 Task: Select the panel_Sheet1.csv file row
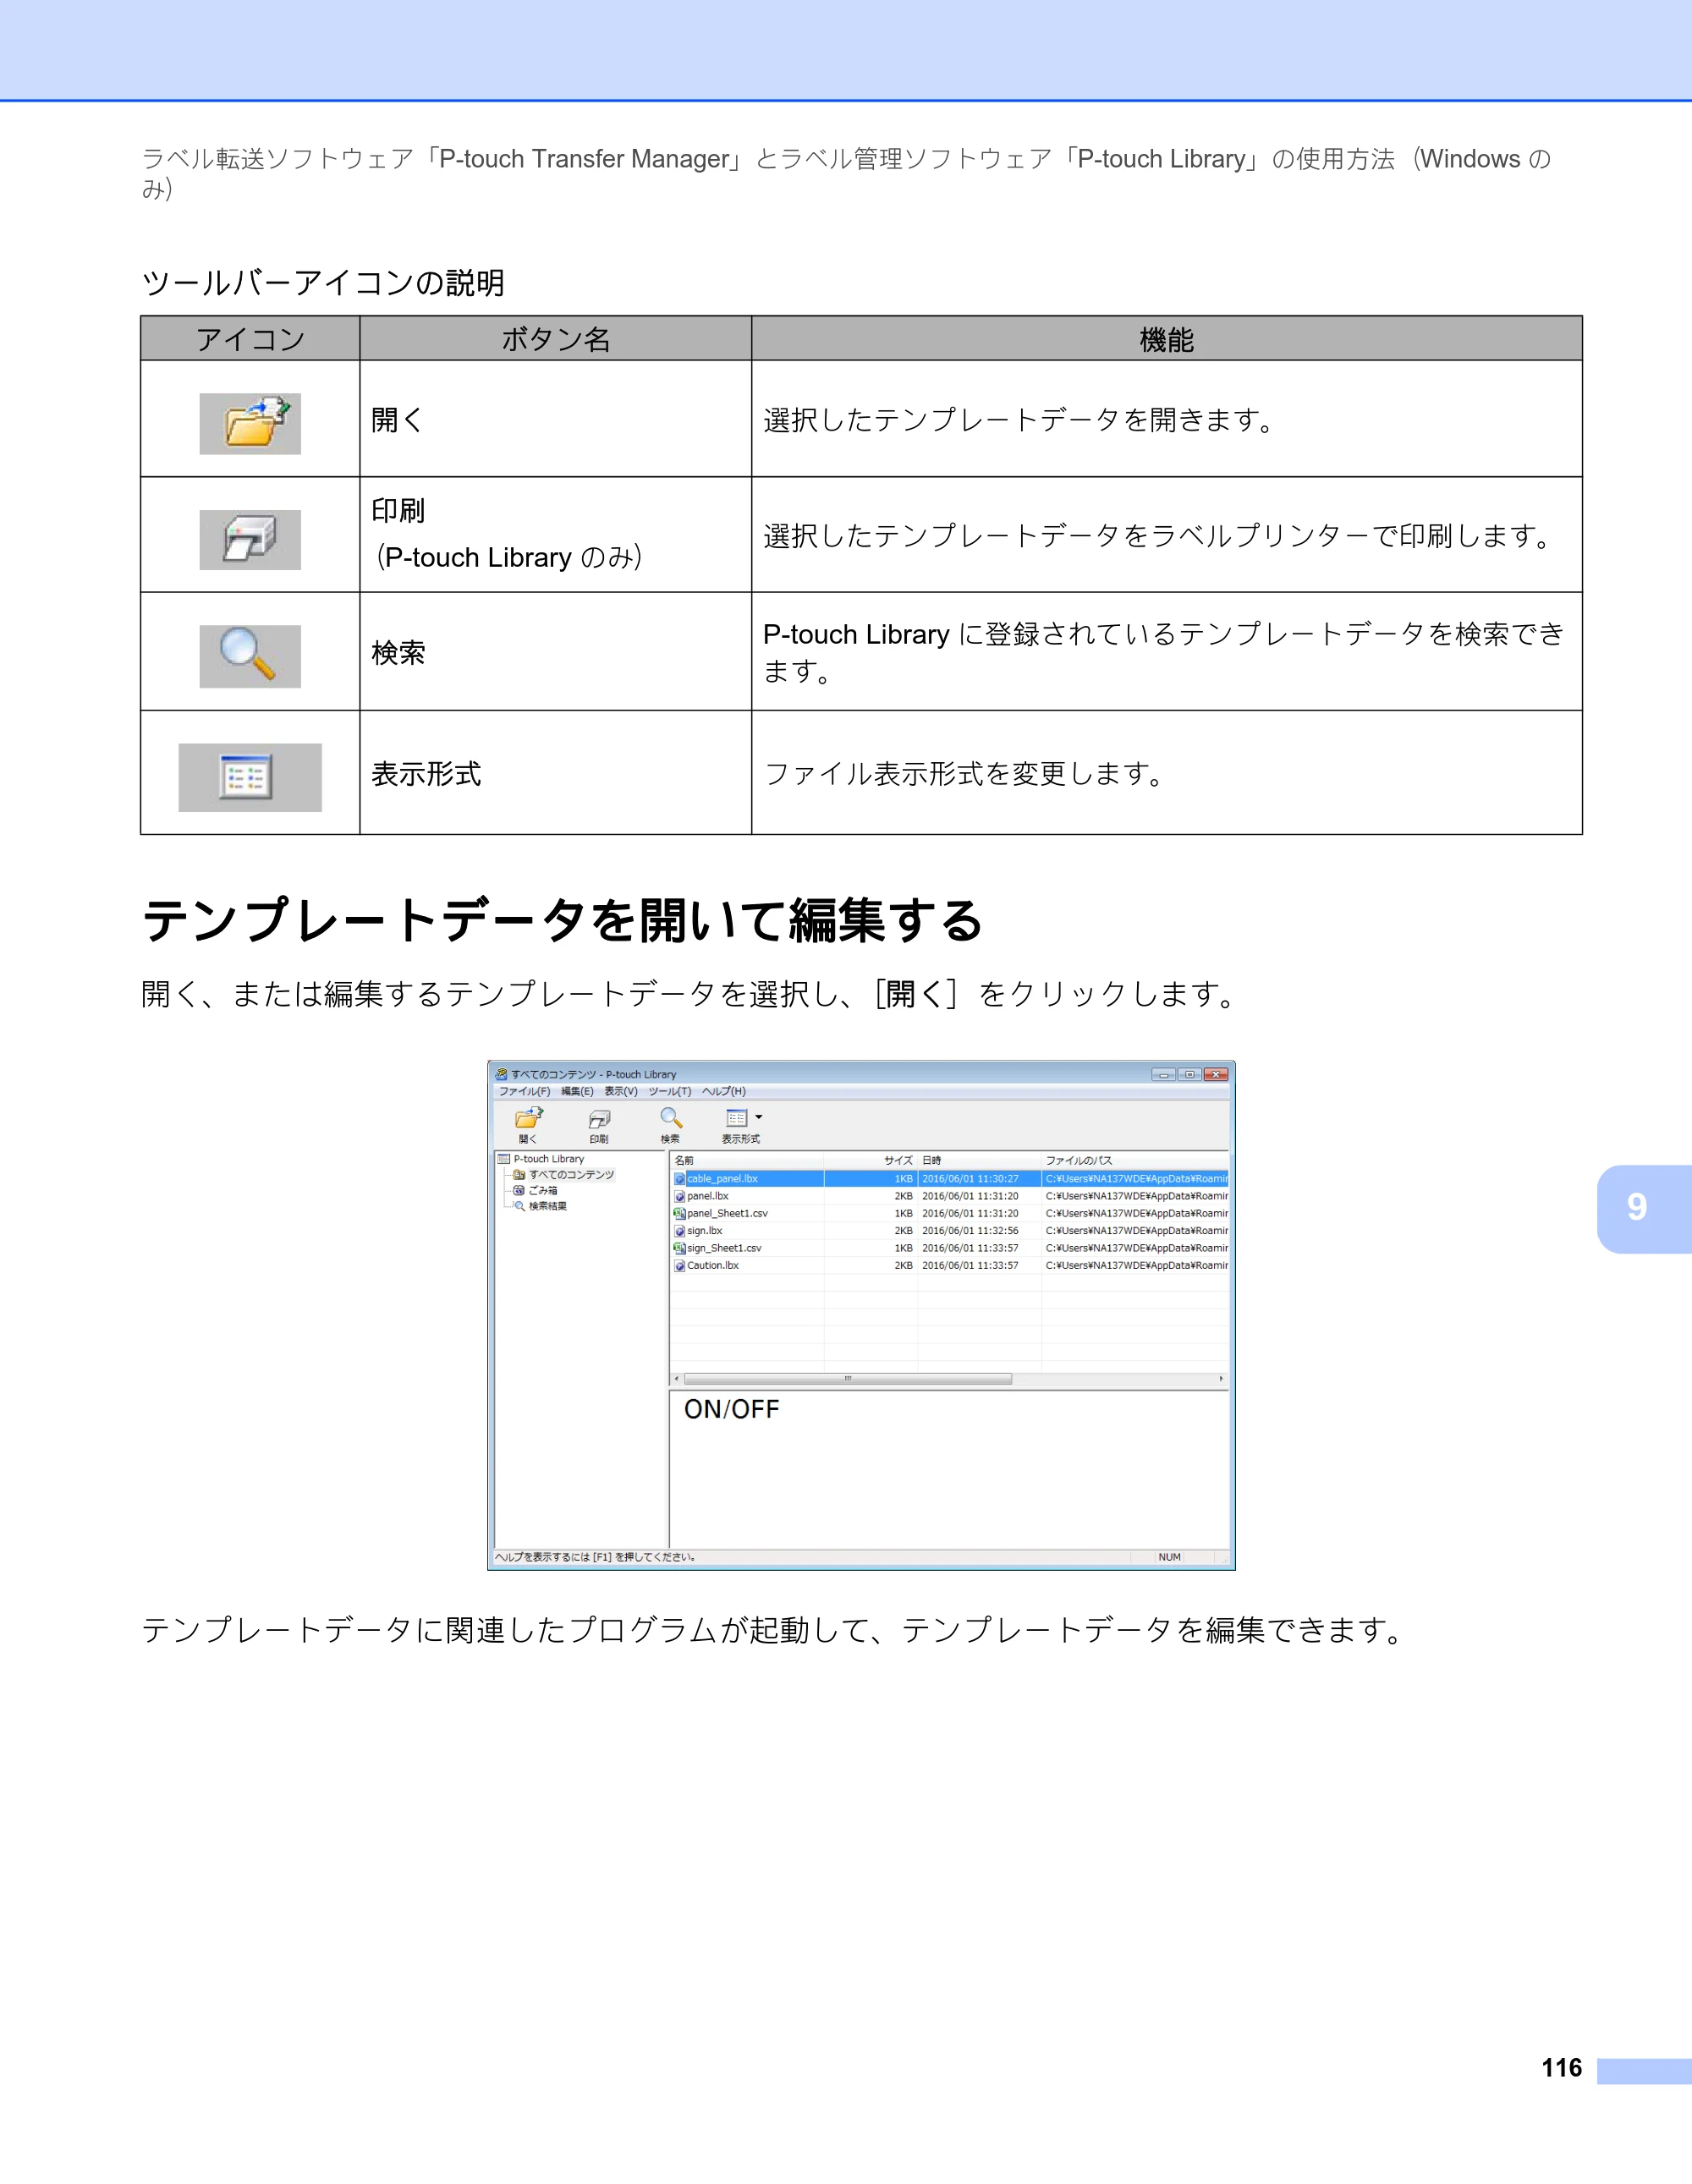(950, 1213)
